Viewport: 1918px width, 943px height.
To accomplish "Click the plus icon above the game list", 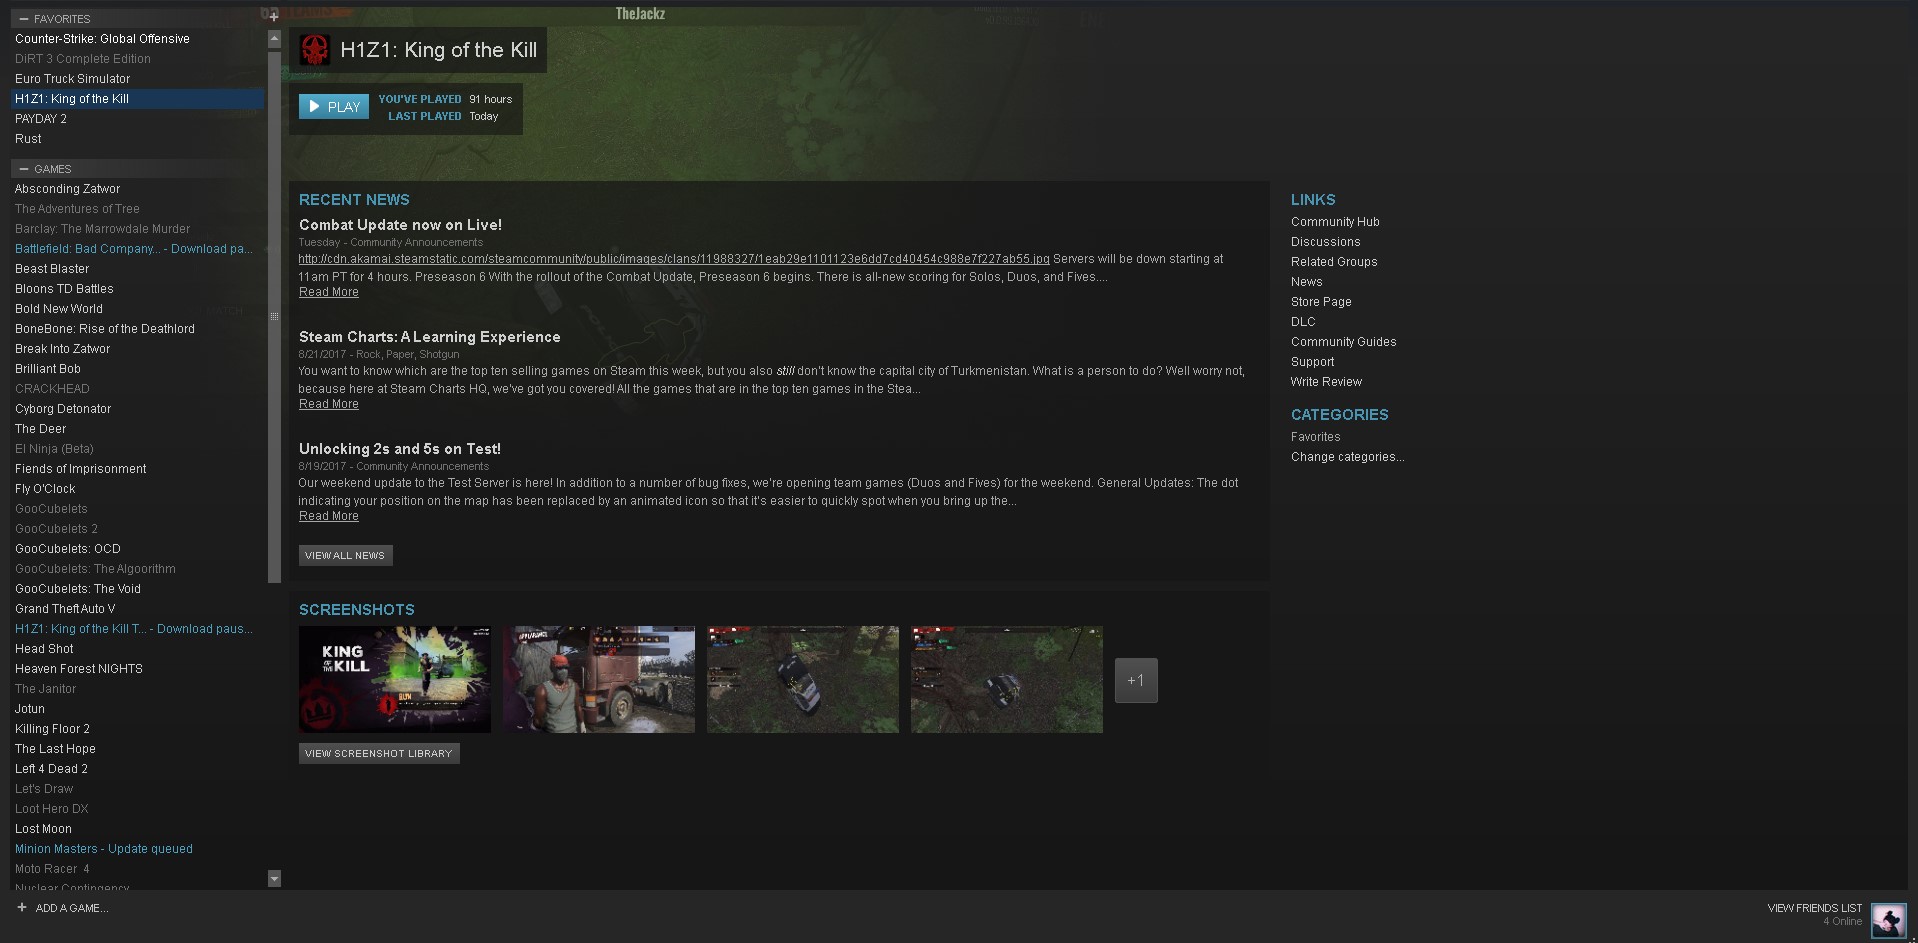I will click(x=274, y=16).
